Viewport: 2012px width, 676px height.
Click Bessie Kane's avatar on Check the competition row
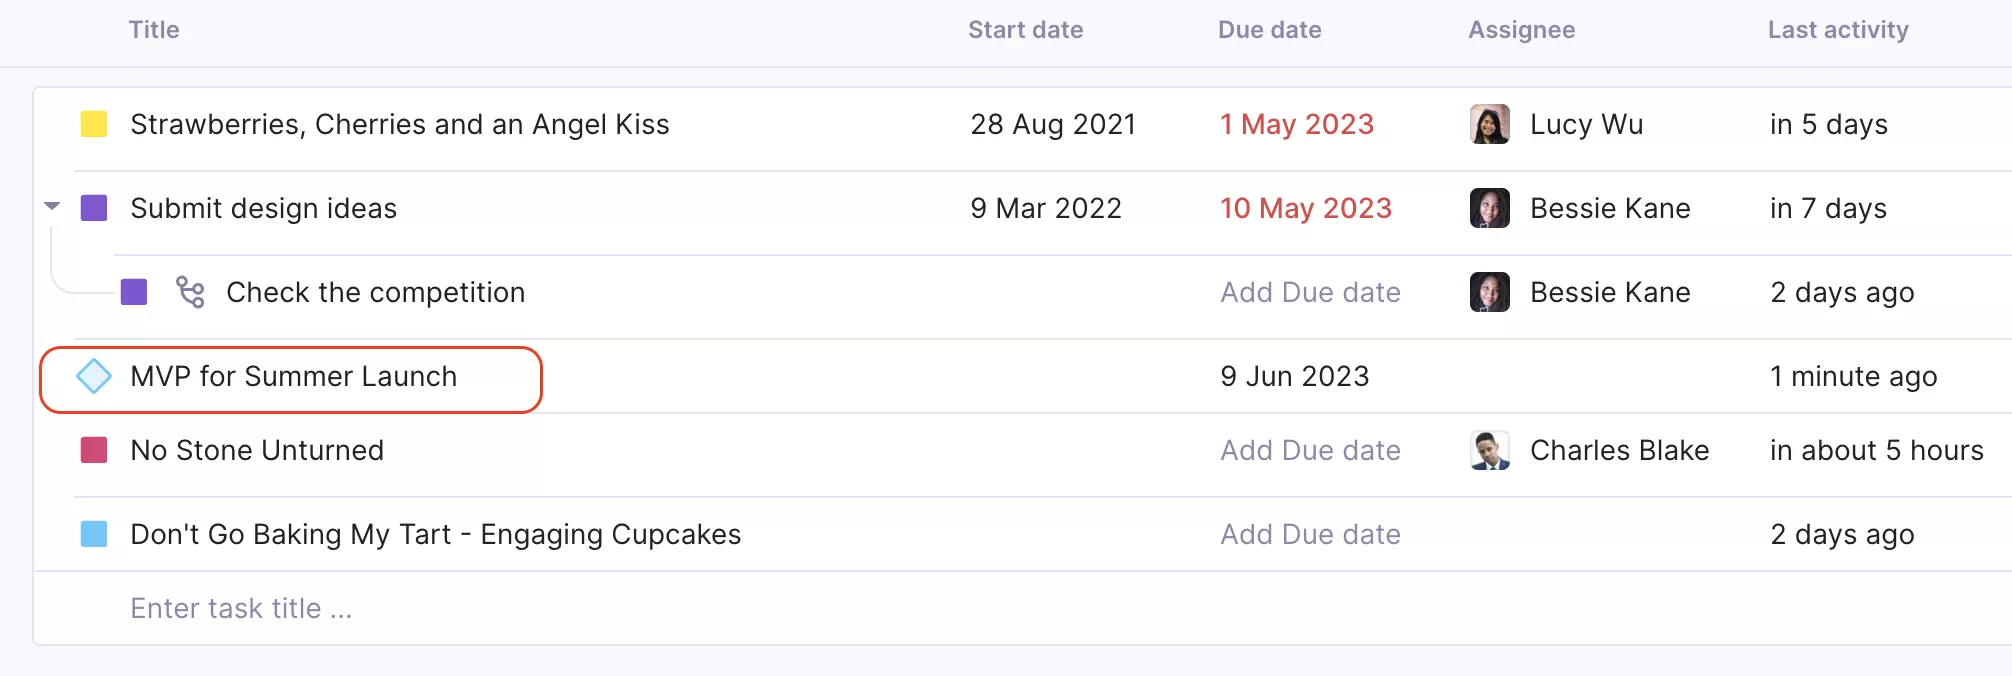coord(1490,292)
